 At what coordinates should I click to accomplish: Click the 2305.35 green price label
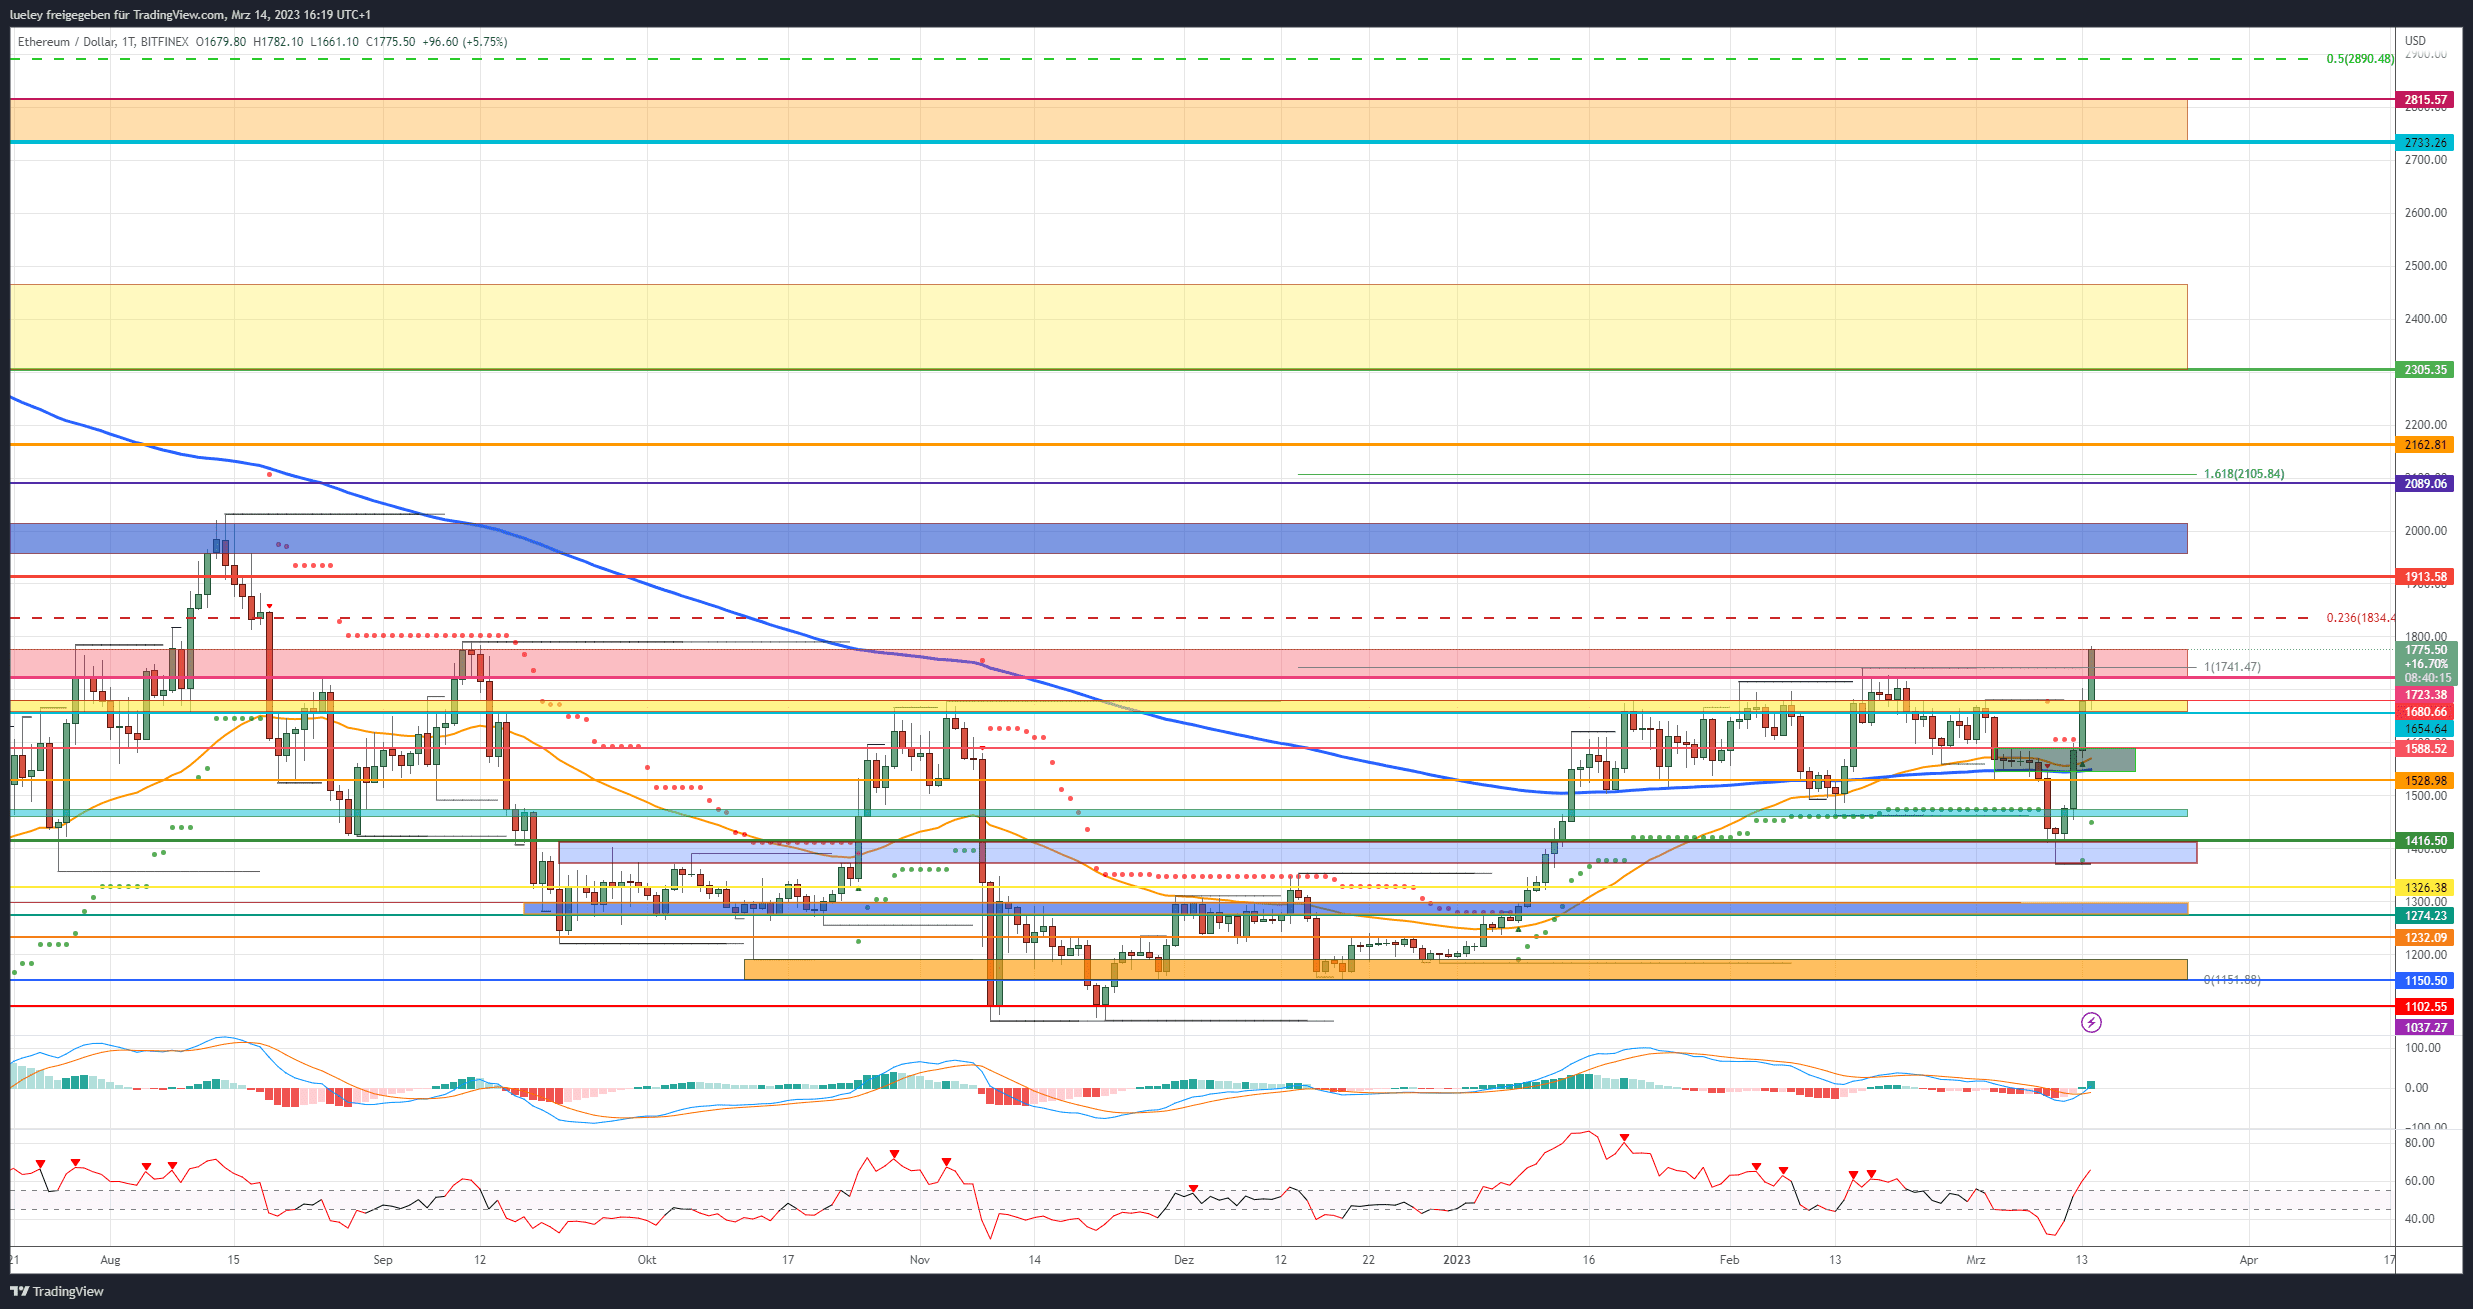click(2426, 370)
